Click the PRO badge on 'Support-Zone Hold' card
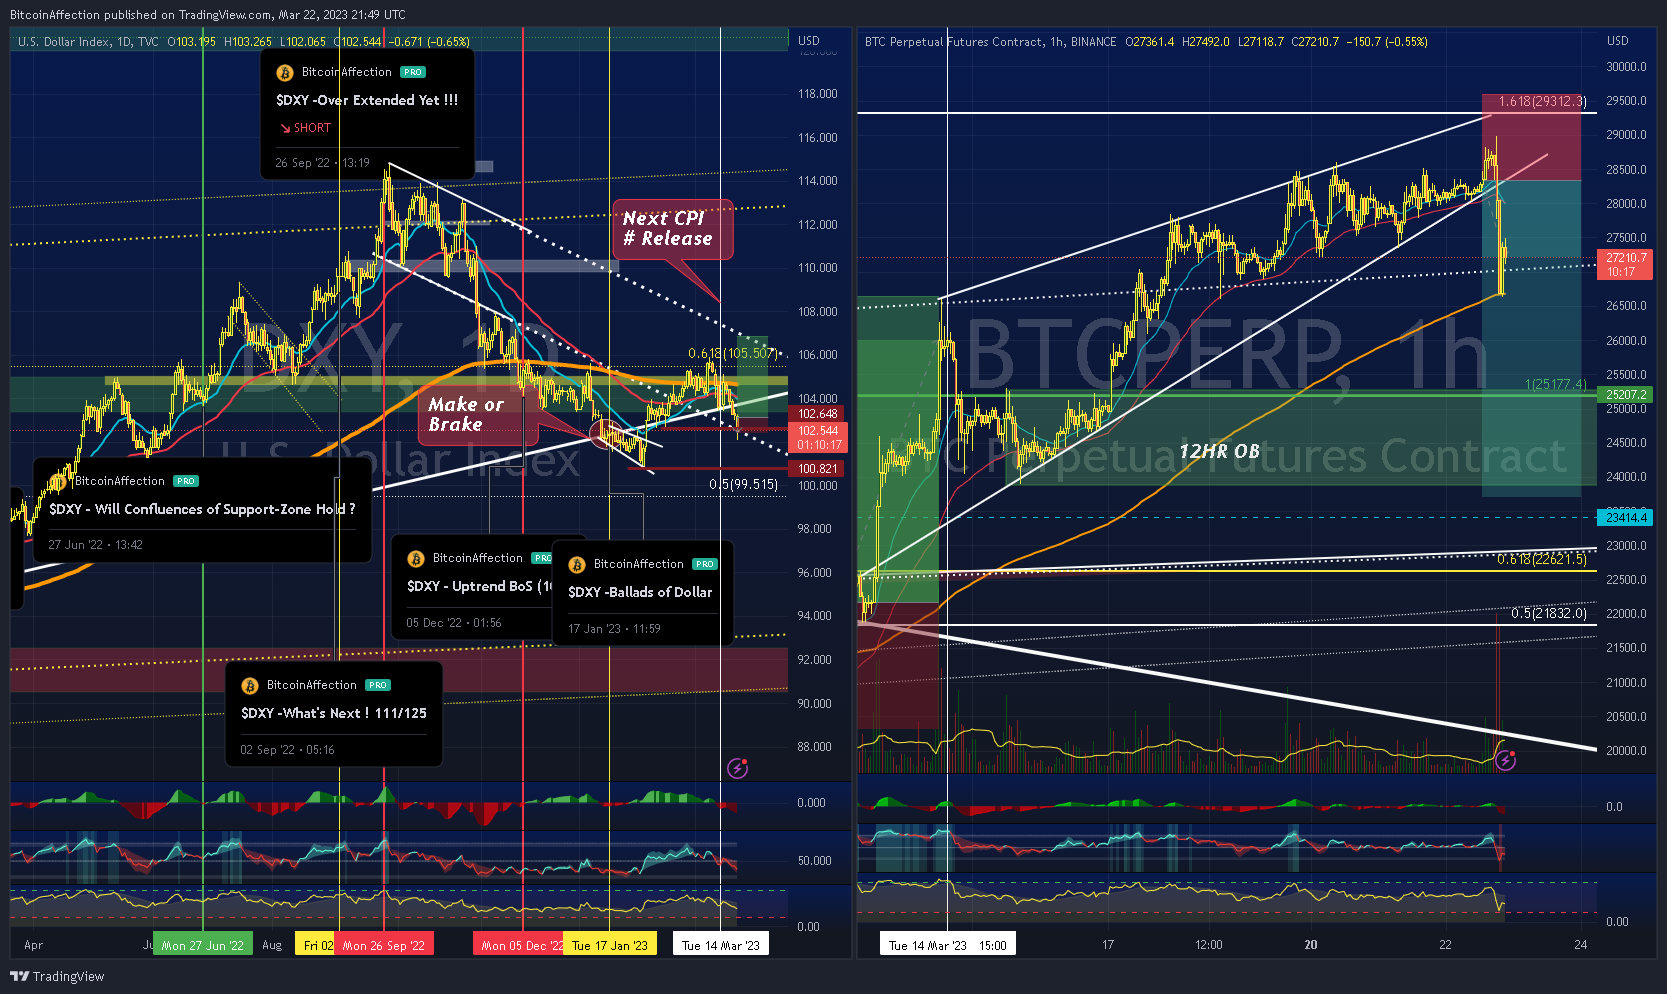This screenshot has height=994, width=1667. click(186, 481)
